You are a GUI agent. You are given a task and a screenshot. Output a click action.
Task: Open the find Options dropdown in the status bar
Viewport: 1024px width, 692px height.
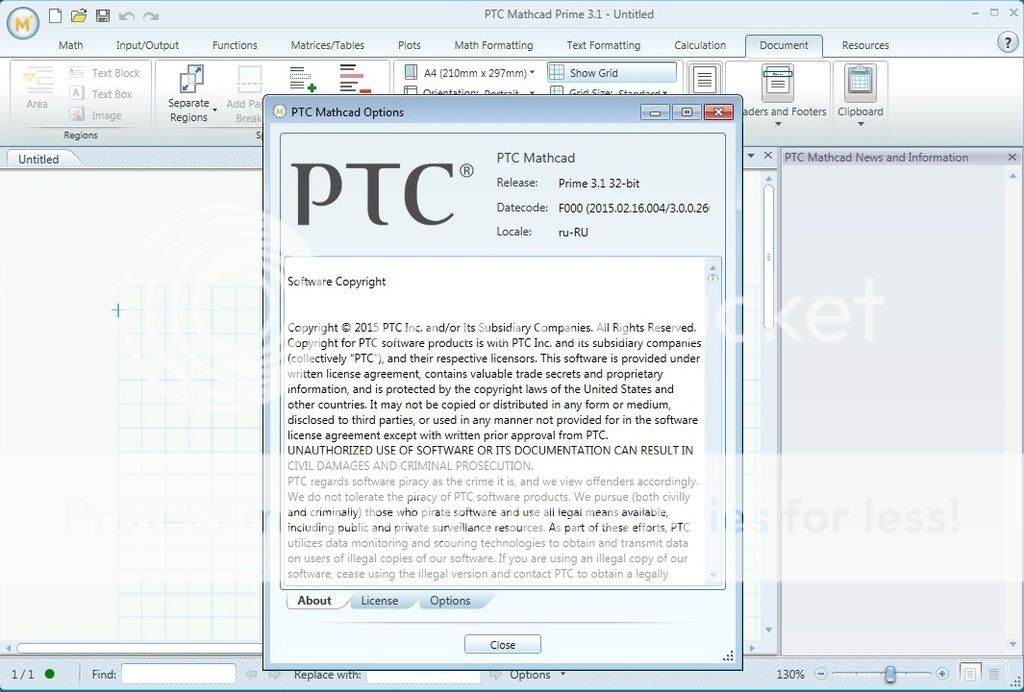pyautogui.click(x=535, y=675)
